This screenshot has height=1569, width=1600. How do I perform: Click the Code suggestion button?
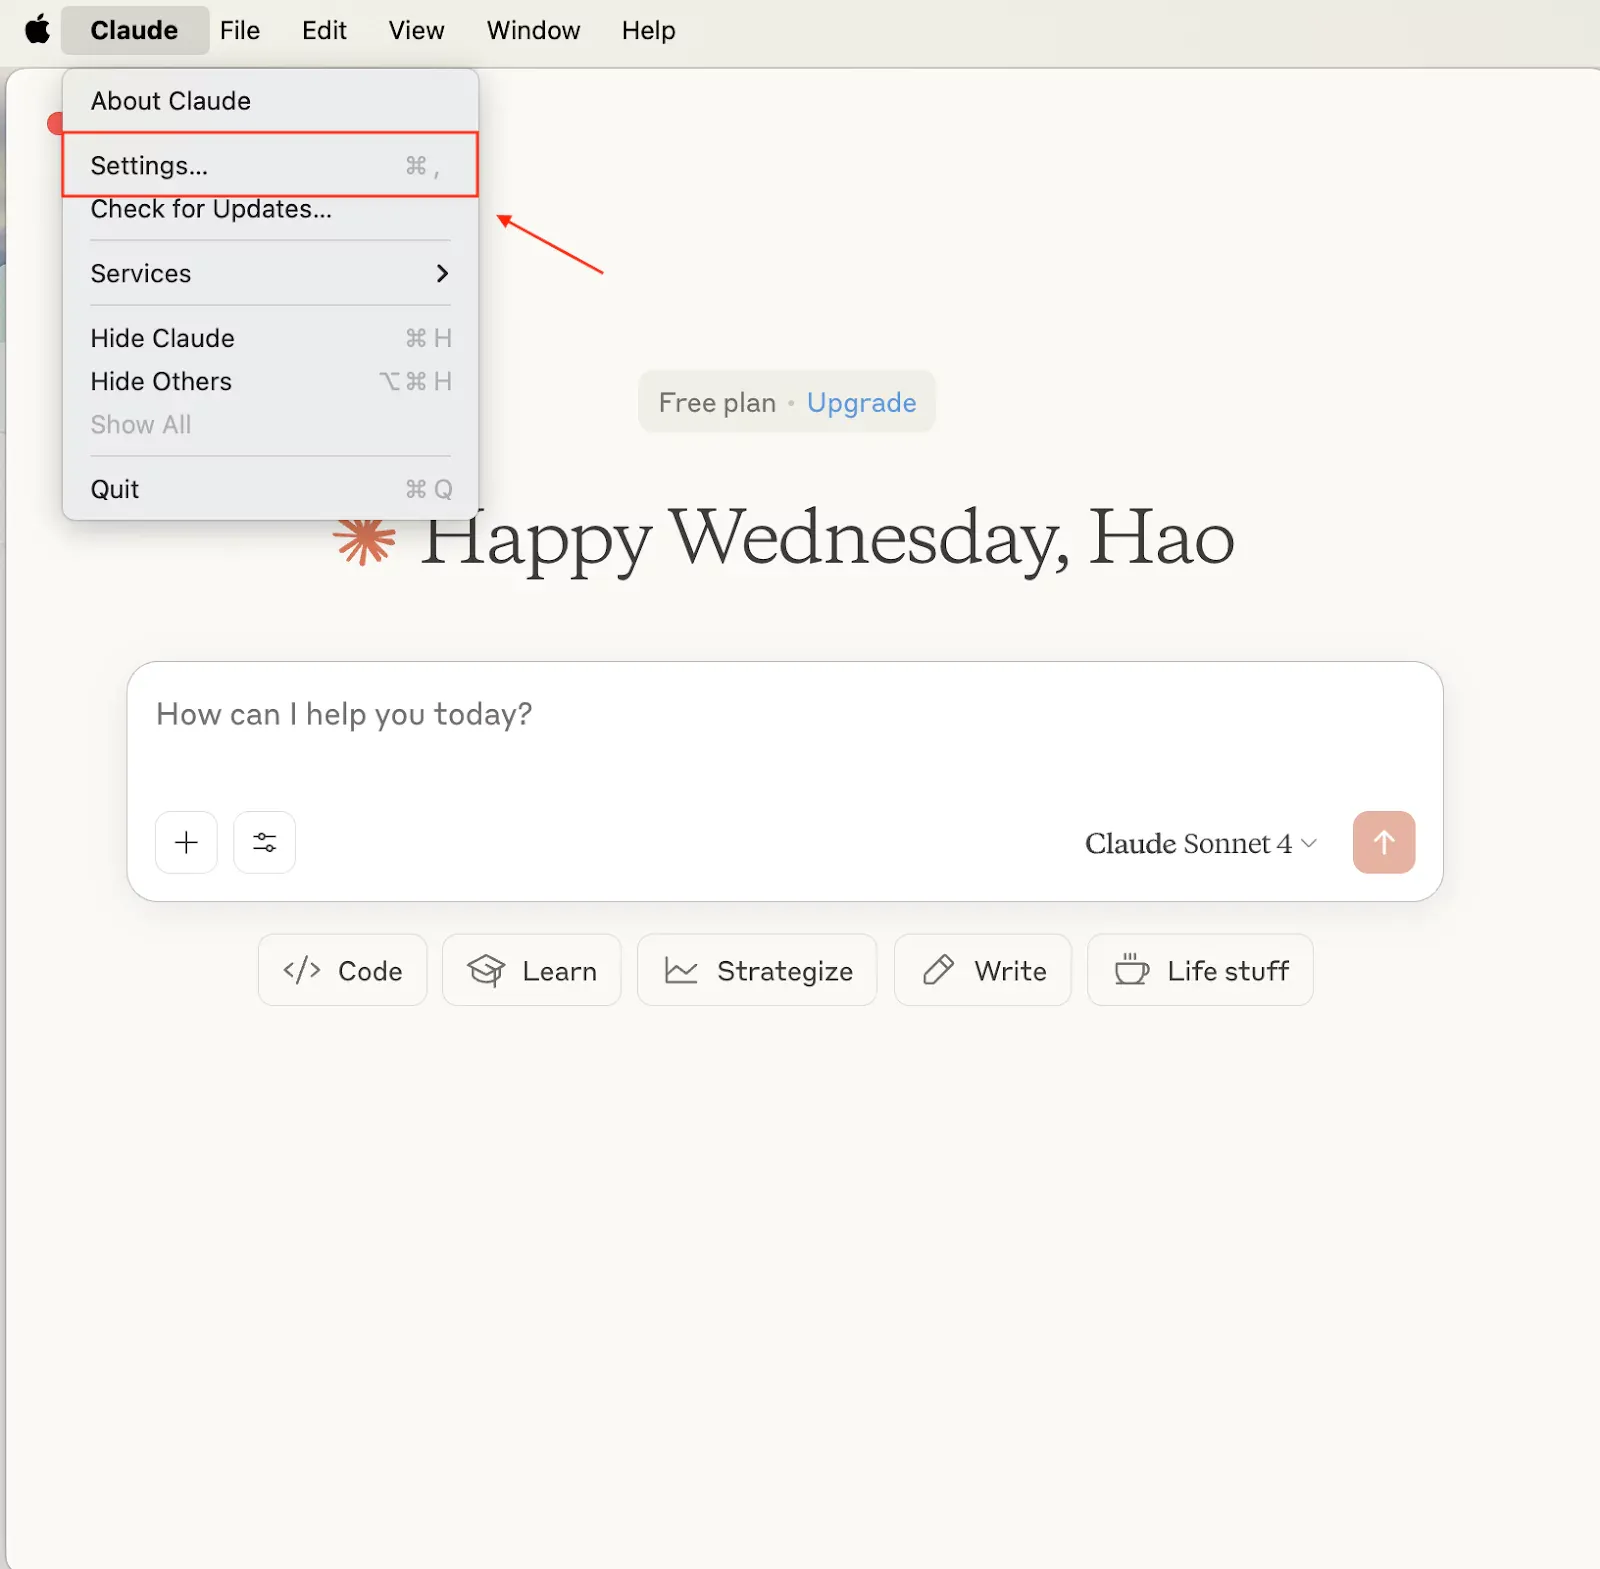[x=342, y=970]
